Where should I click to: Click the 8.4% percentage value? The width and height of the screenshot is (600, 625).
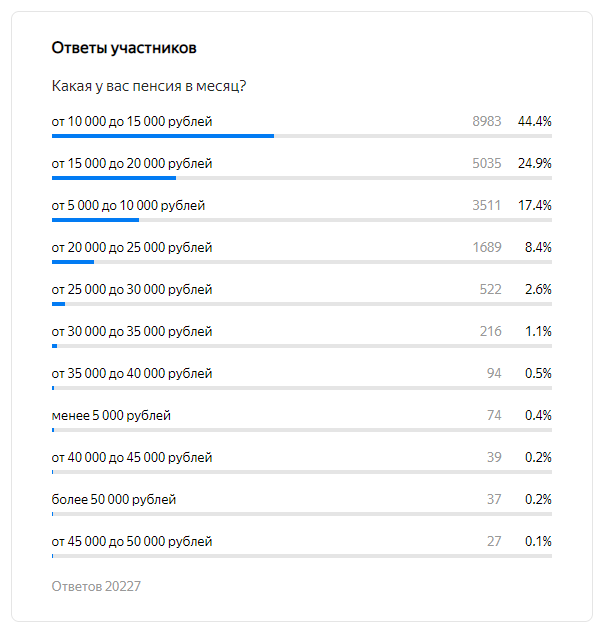(538, 248)
